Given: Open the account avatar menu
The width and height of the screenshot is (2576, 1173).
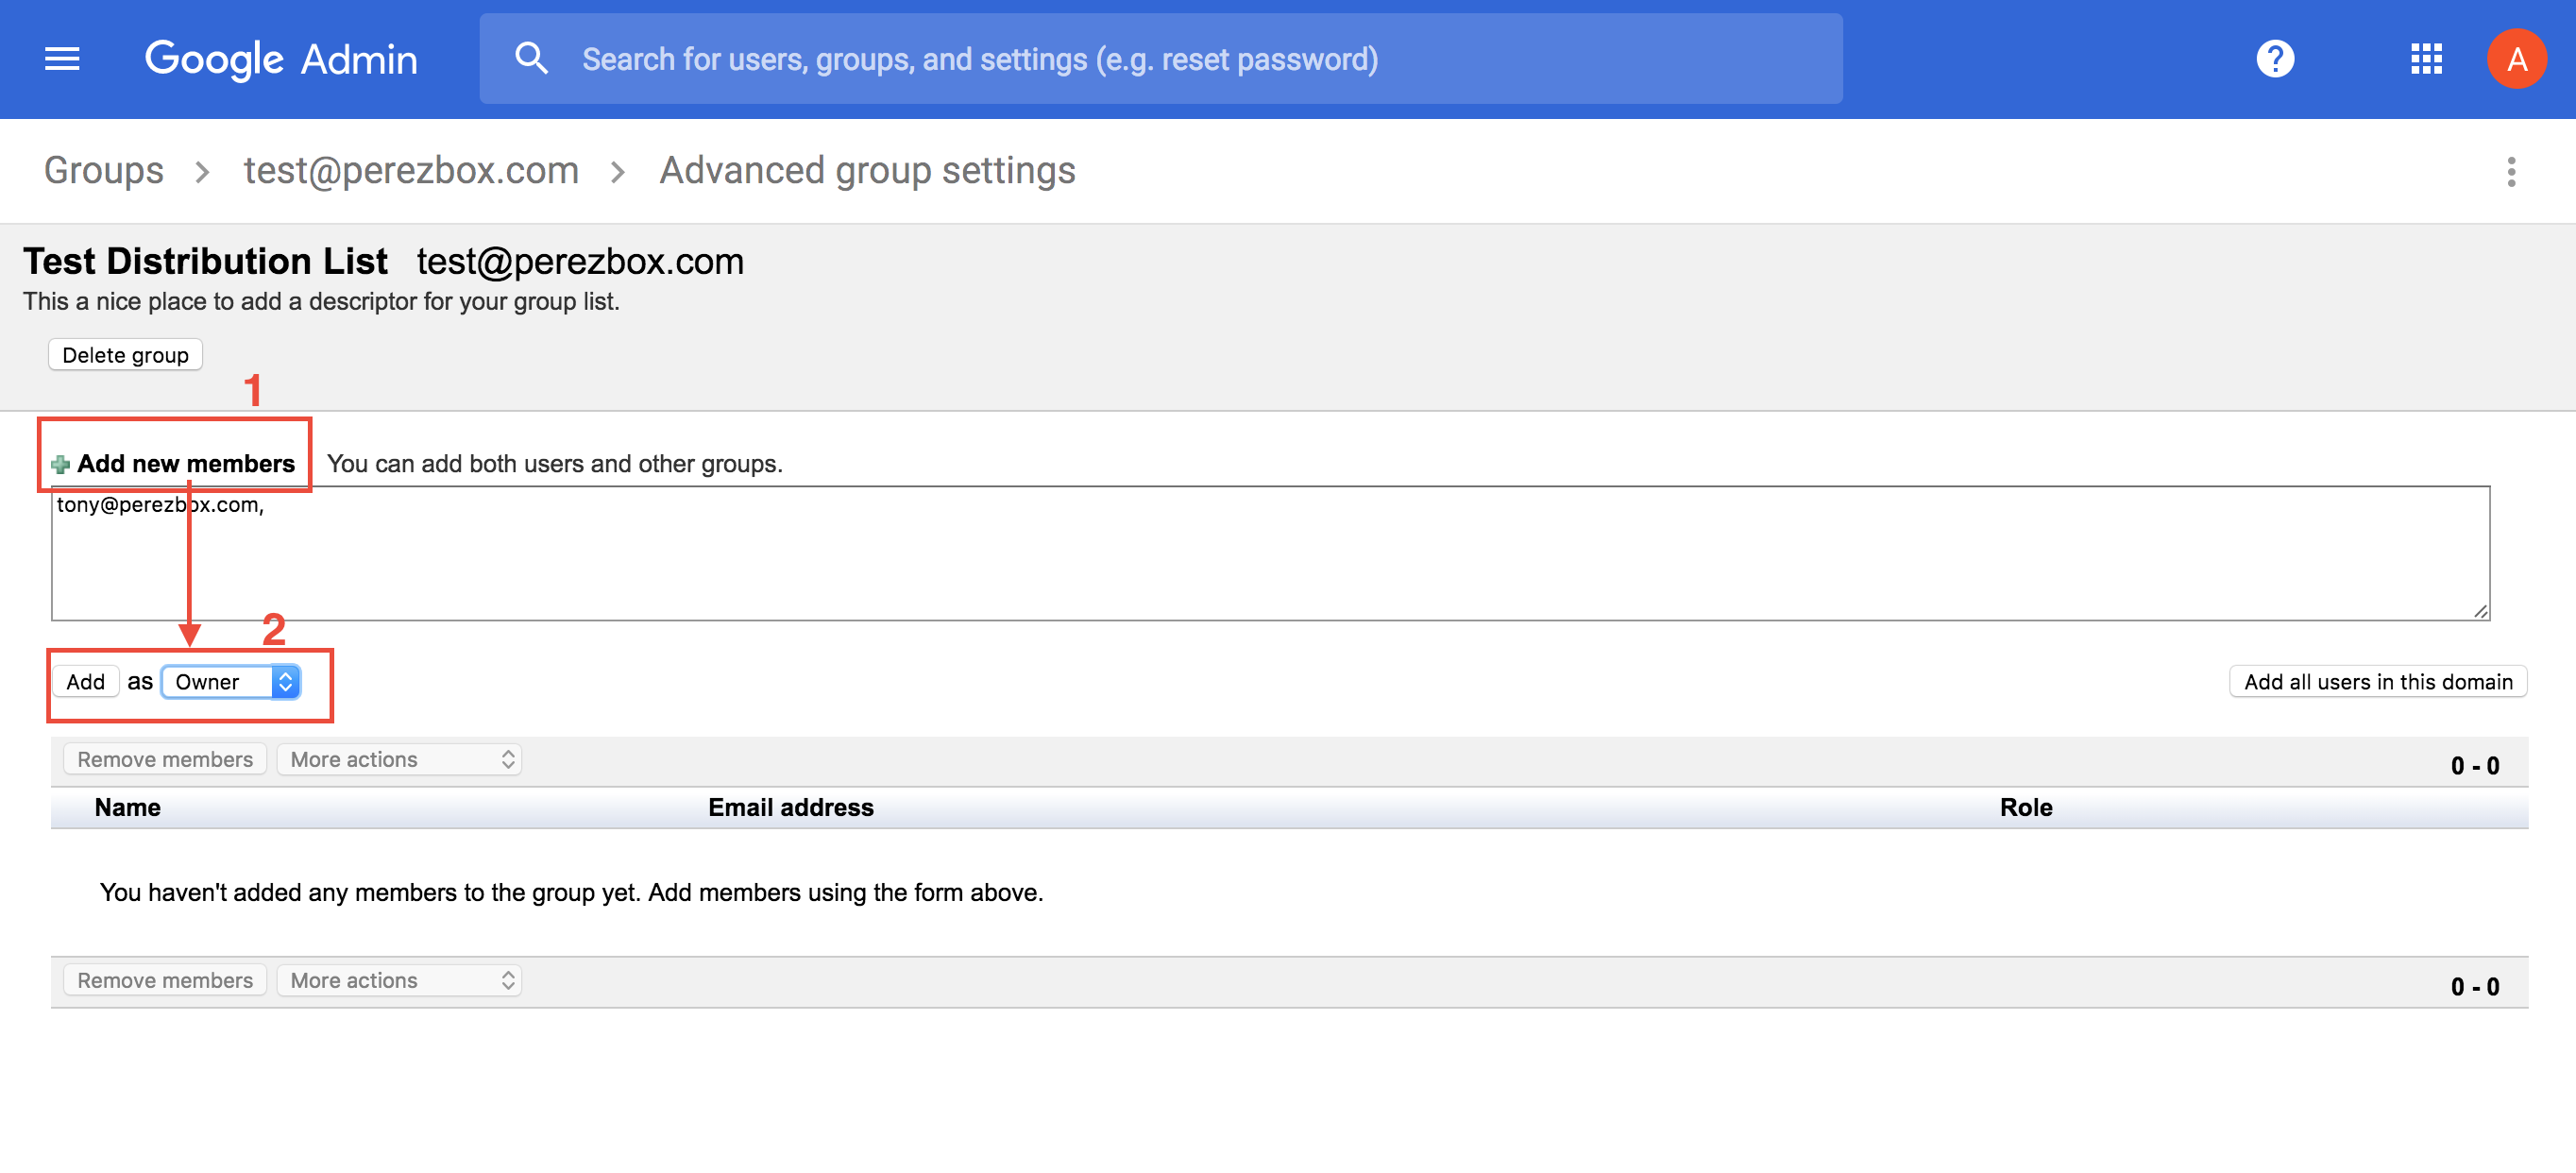Looking at the screenshot, I should tap(2516, 59).
